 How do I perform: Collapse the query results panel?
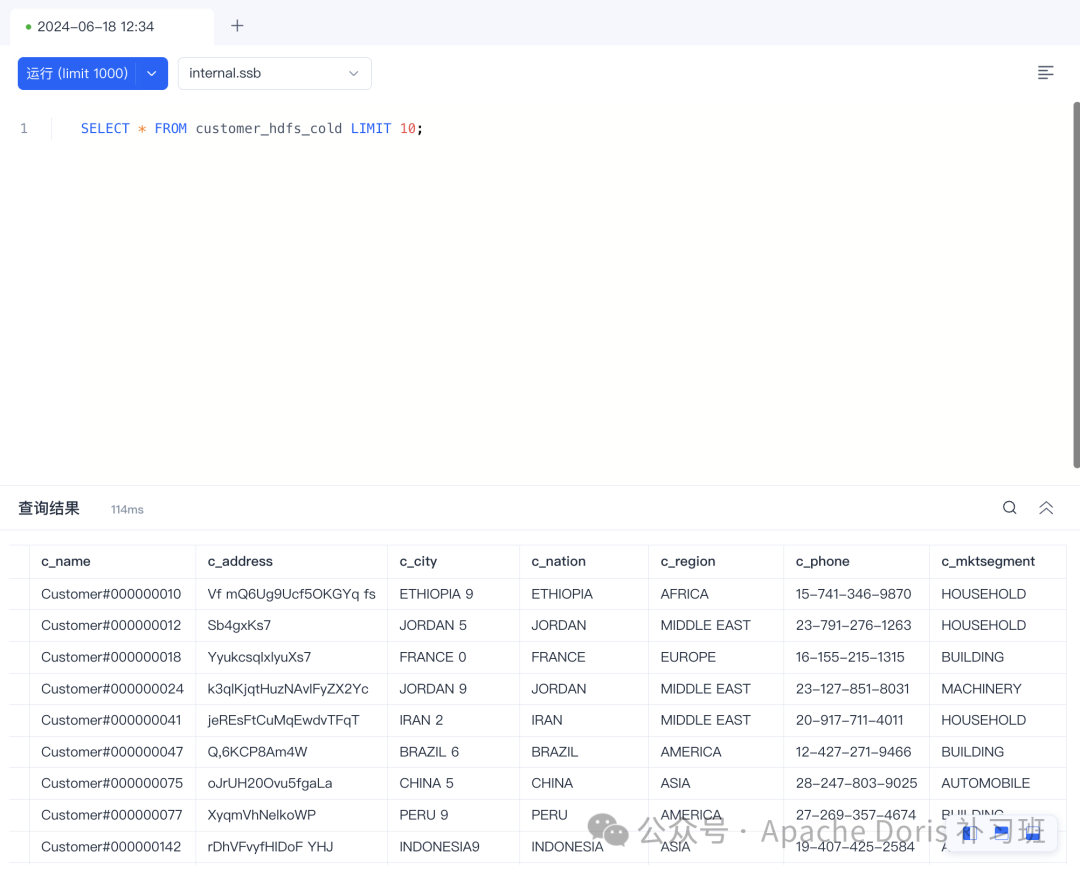click(1046, 508)
